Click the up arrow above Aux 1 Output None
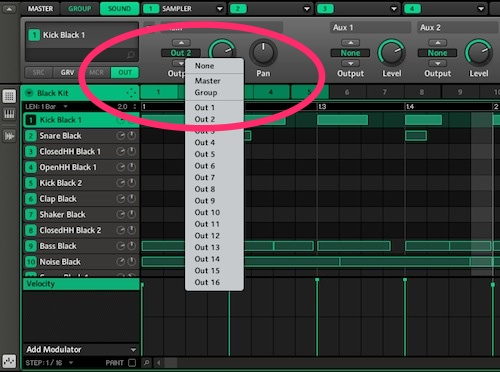This screenshot has width=500, height=372. (350, 43)
